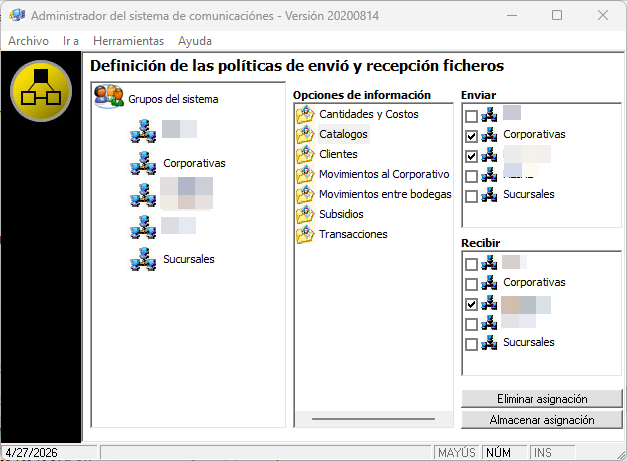Viewport: 627px width, 461px height.
Task: Enable Sucursales checkbox under Enviar
Action: click(471, 195)
